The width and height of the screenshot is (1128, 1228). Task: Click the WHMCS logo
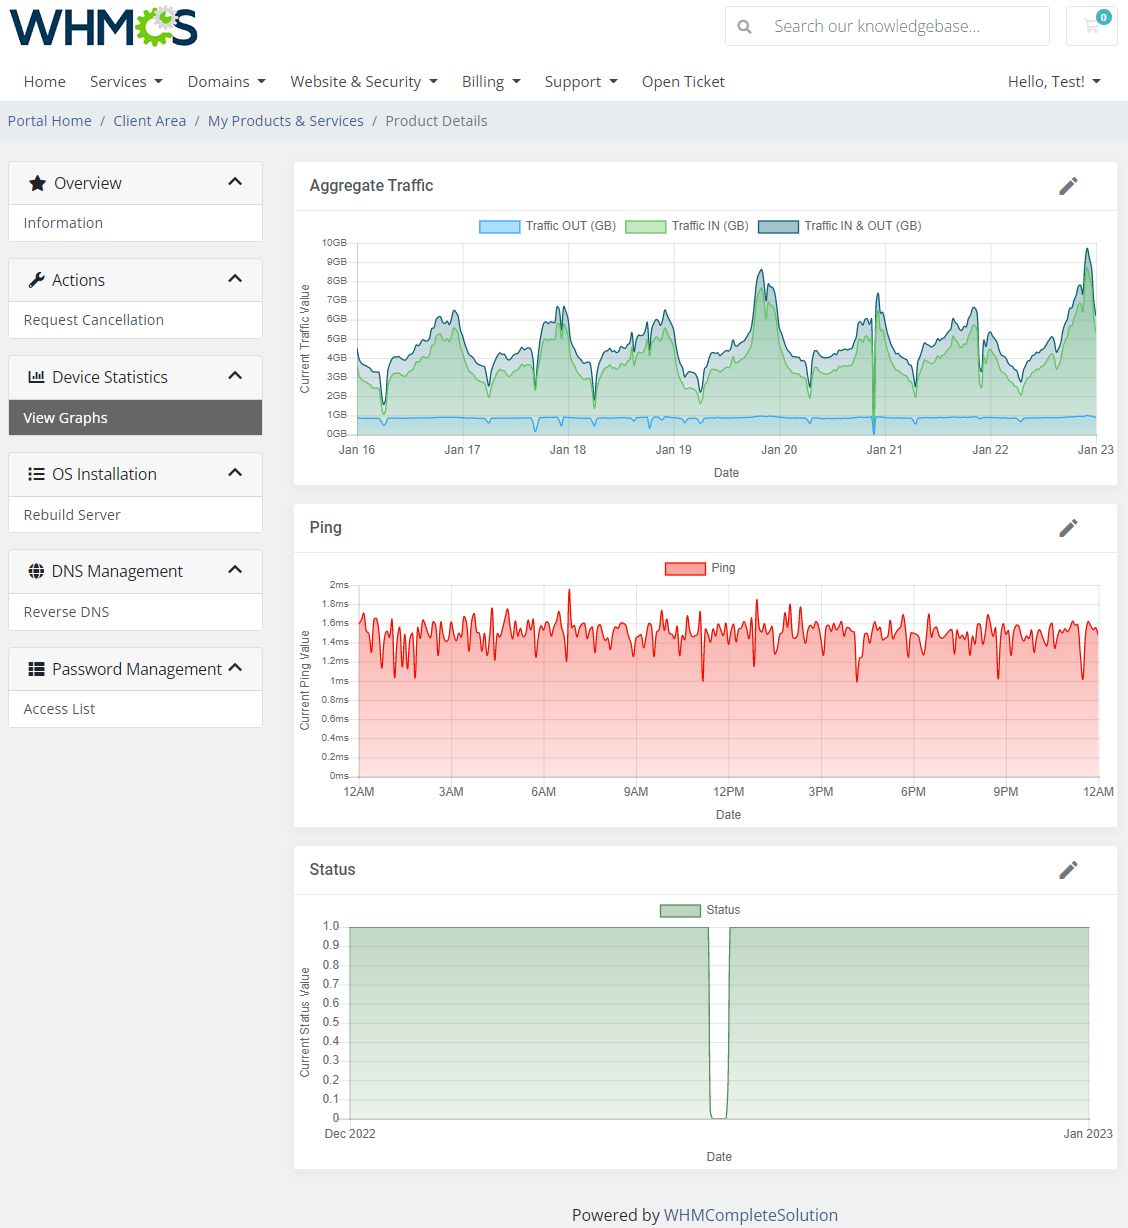point(104,27)
